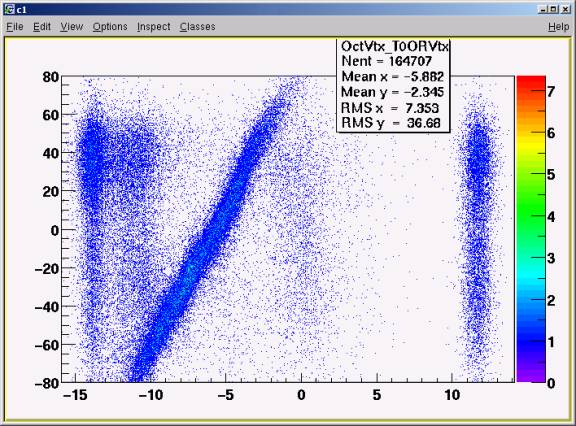Click the Nent = 164707 stats line
Viewport: 576px width, 426px height.
click(386, 61)
